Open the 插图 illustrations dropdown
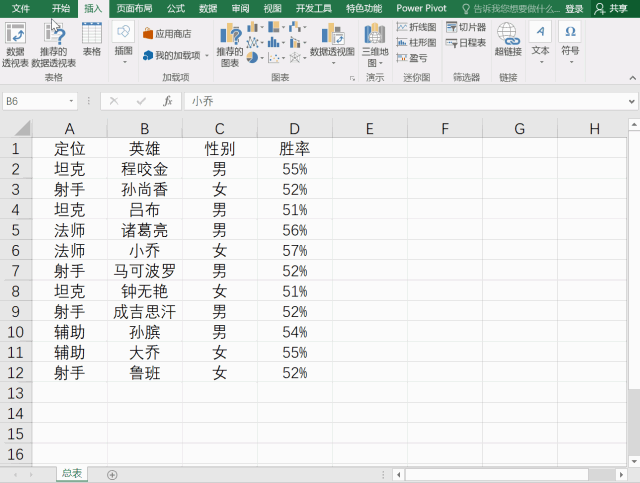Image resolution: width=640 pixels, height=483 pixels. point(123,40)
